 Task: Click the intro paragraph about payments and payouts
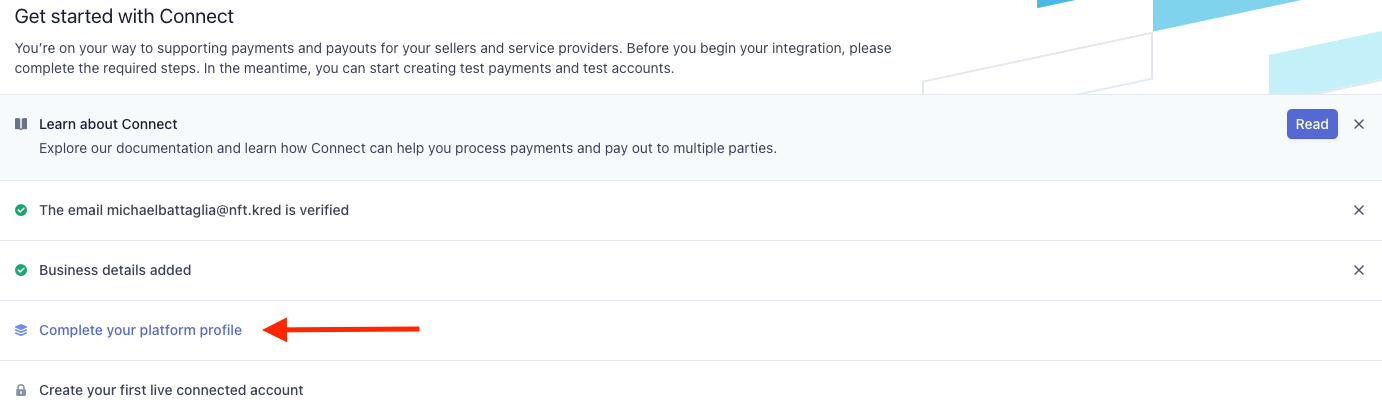point(453,58)
